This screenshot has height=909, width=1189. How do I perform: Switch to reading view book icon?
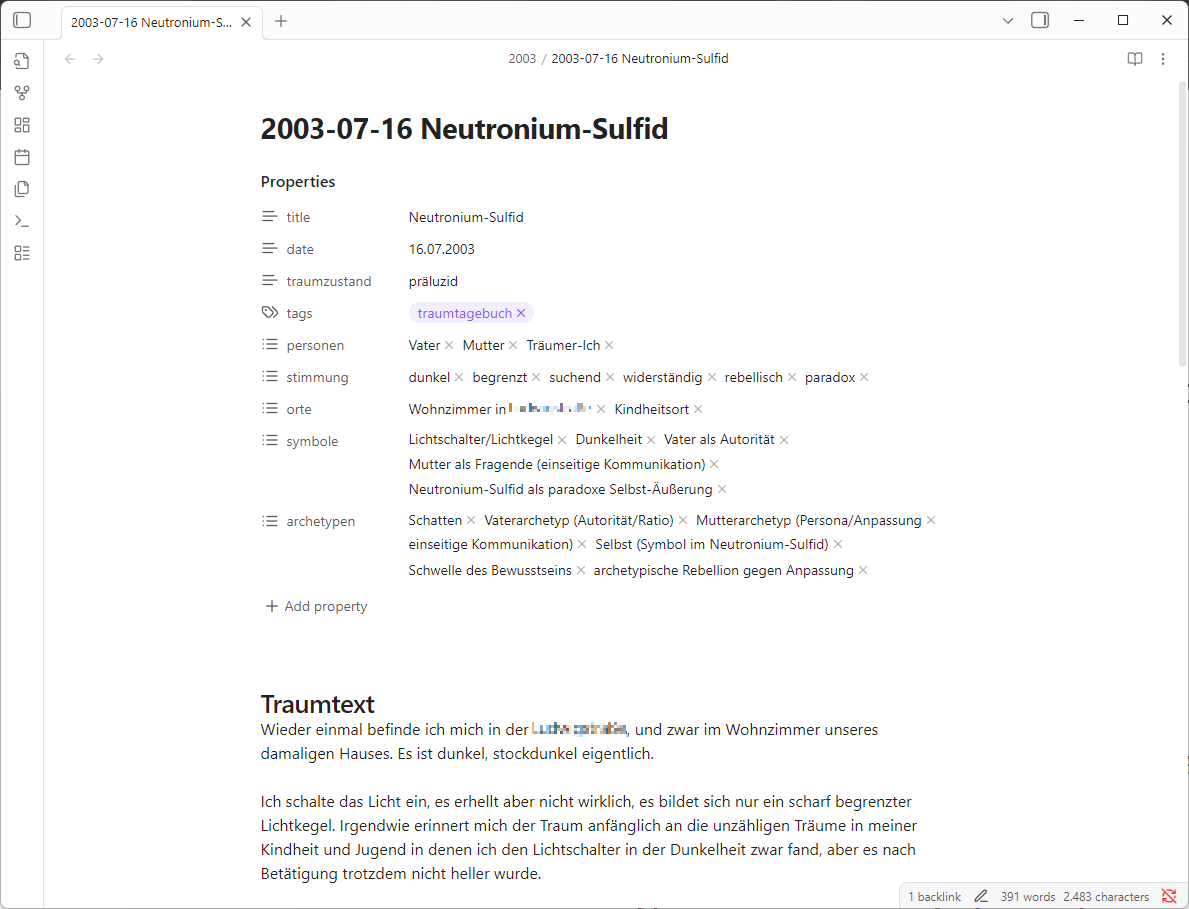click(x=1134, y=59)
